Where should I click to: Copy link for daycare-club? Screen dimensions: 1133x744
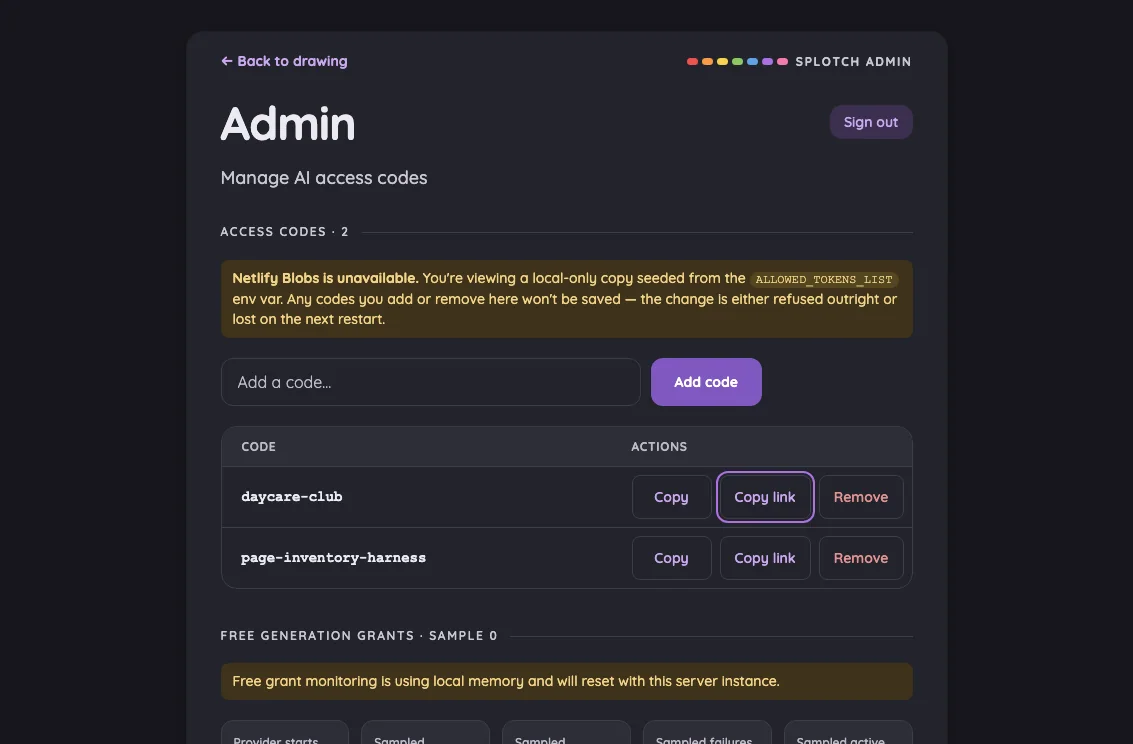pyautogui.click(x=764, y=497)
